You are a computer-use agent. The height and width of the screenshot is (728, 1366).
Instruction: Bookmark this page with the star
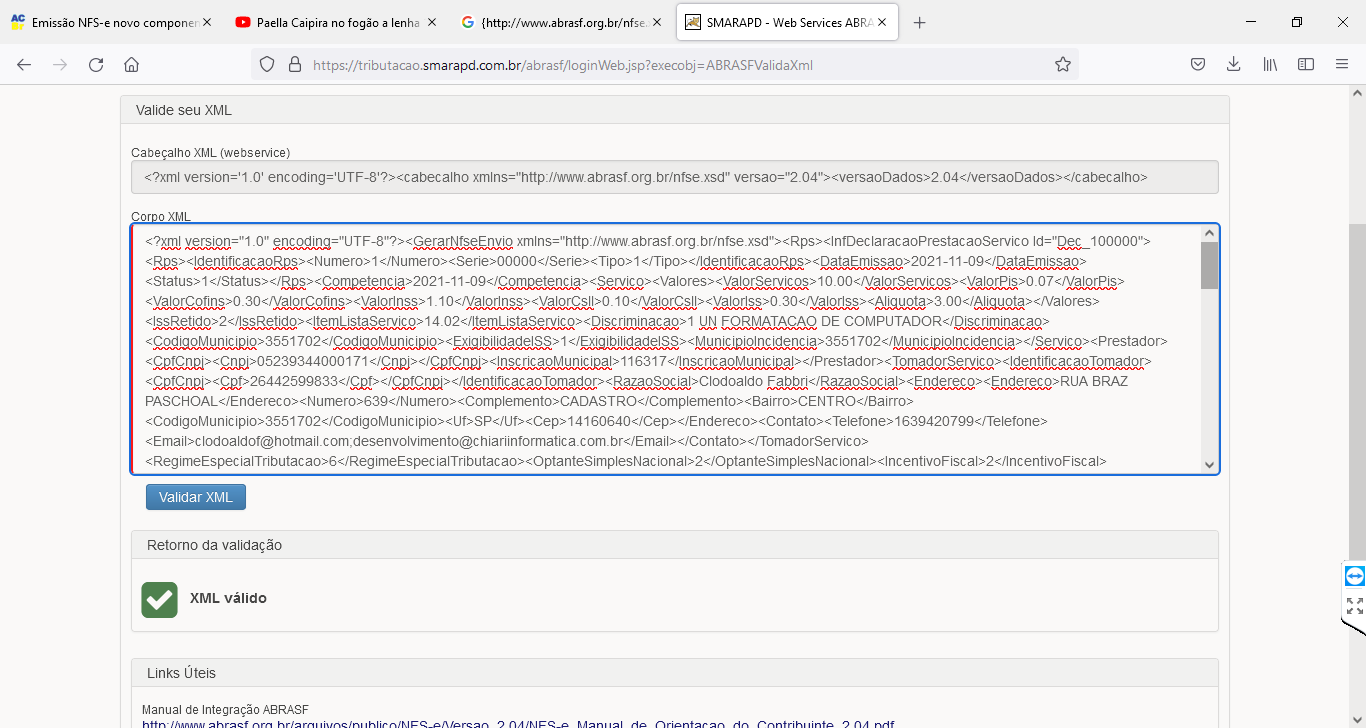1063,64
